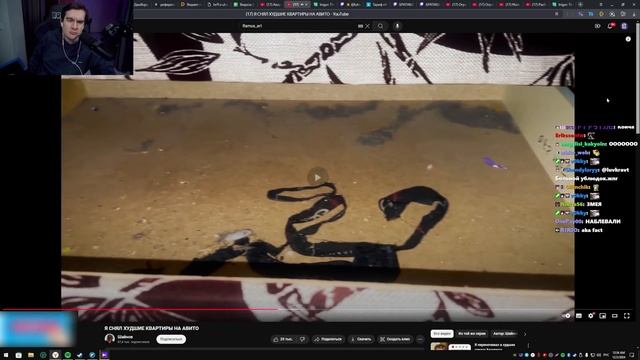Open browser downloads icon in toolbar
The width and height of the screenshot is (640, 360).
point(634,14)
